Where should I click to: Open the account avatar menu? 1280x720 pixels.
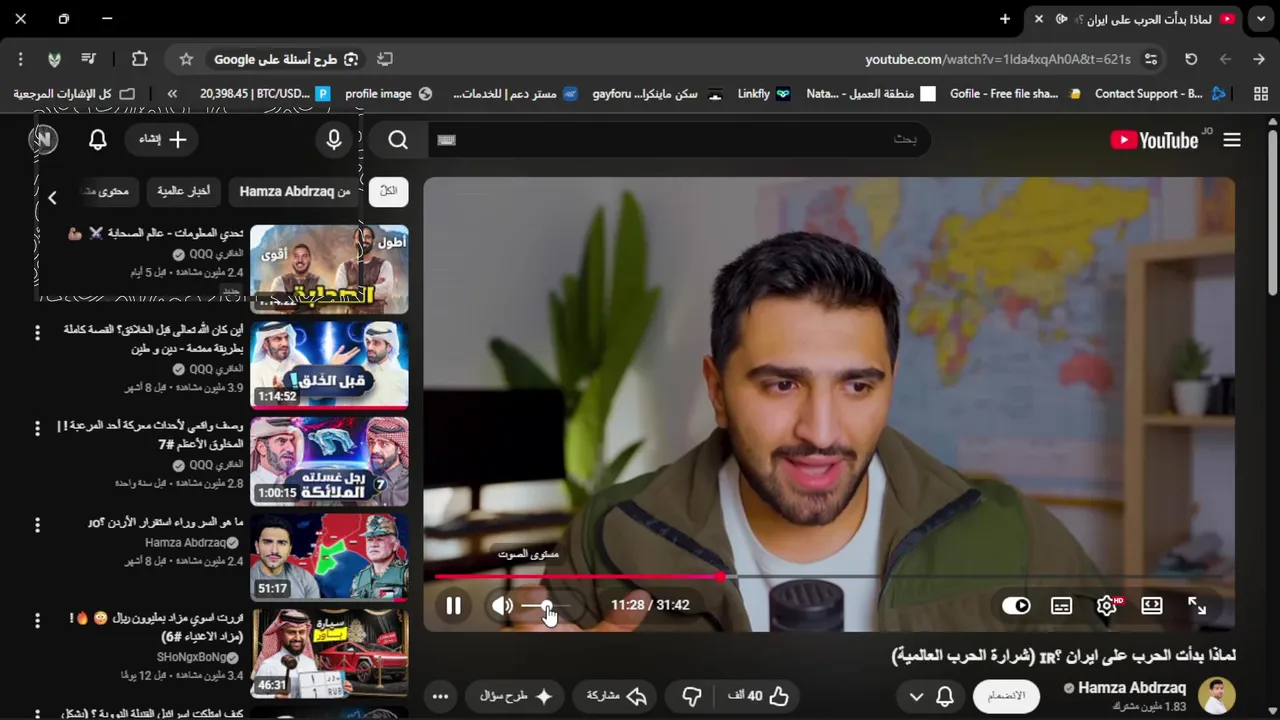tap(43, 140)
